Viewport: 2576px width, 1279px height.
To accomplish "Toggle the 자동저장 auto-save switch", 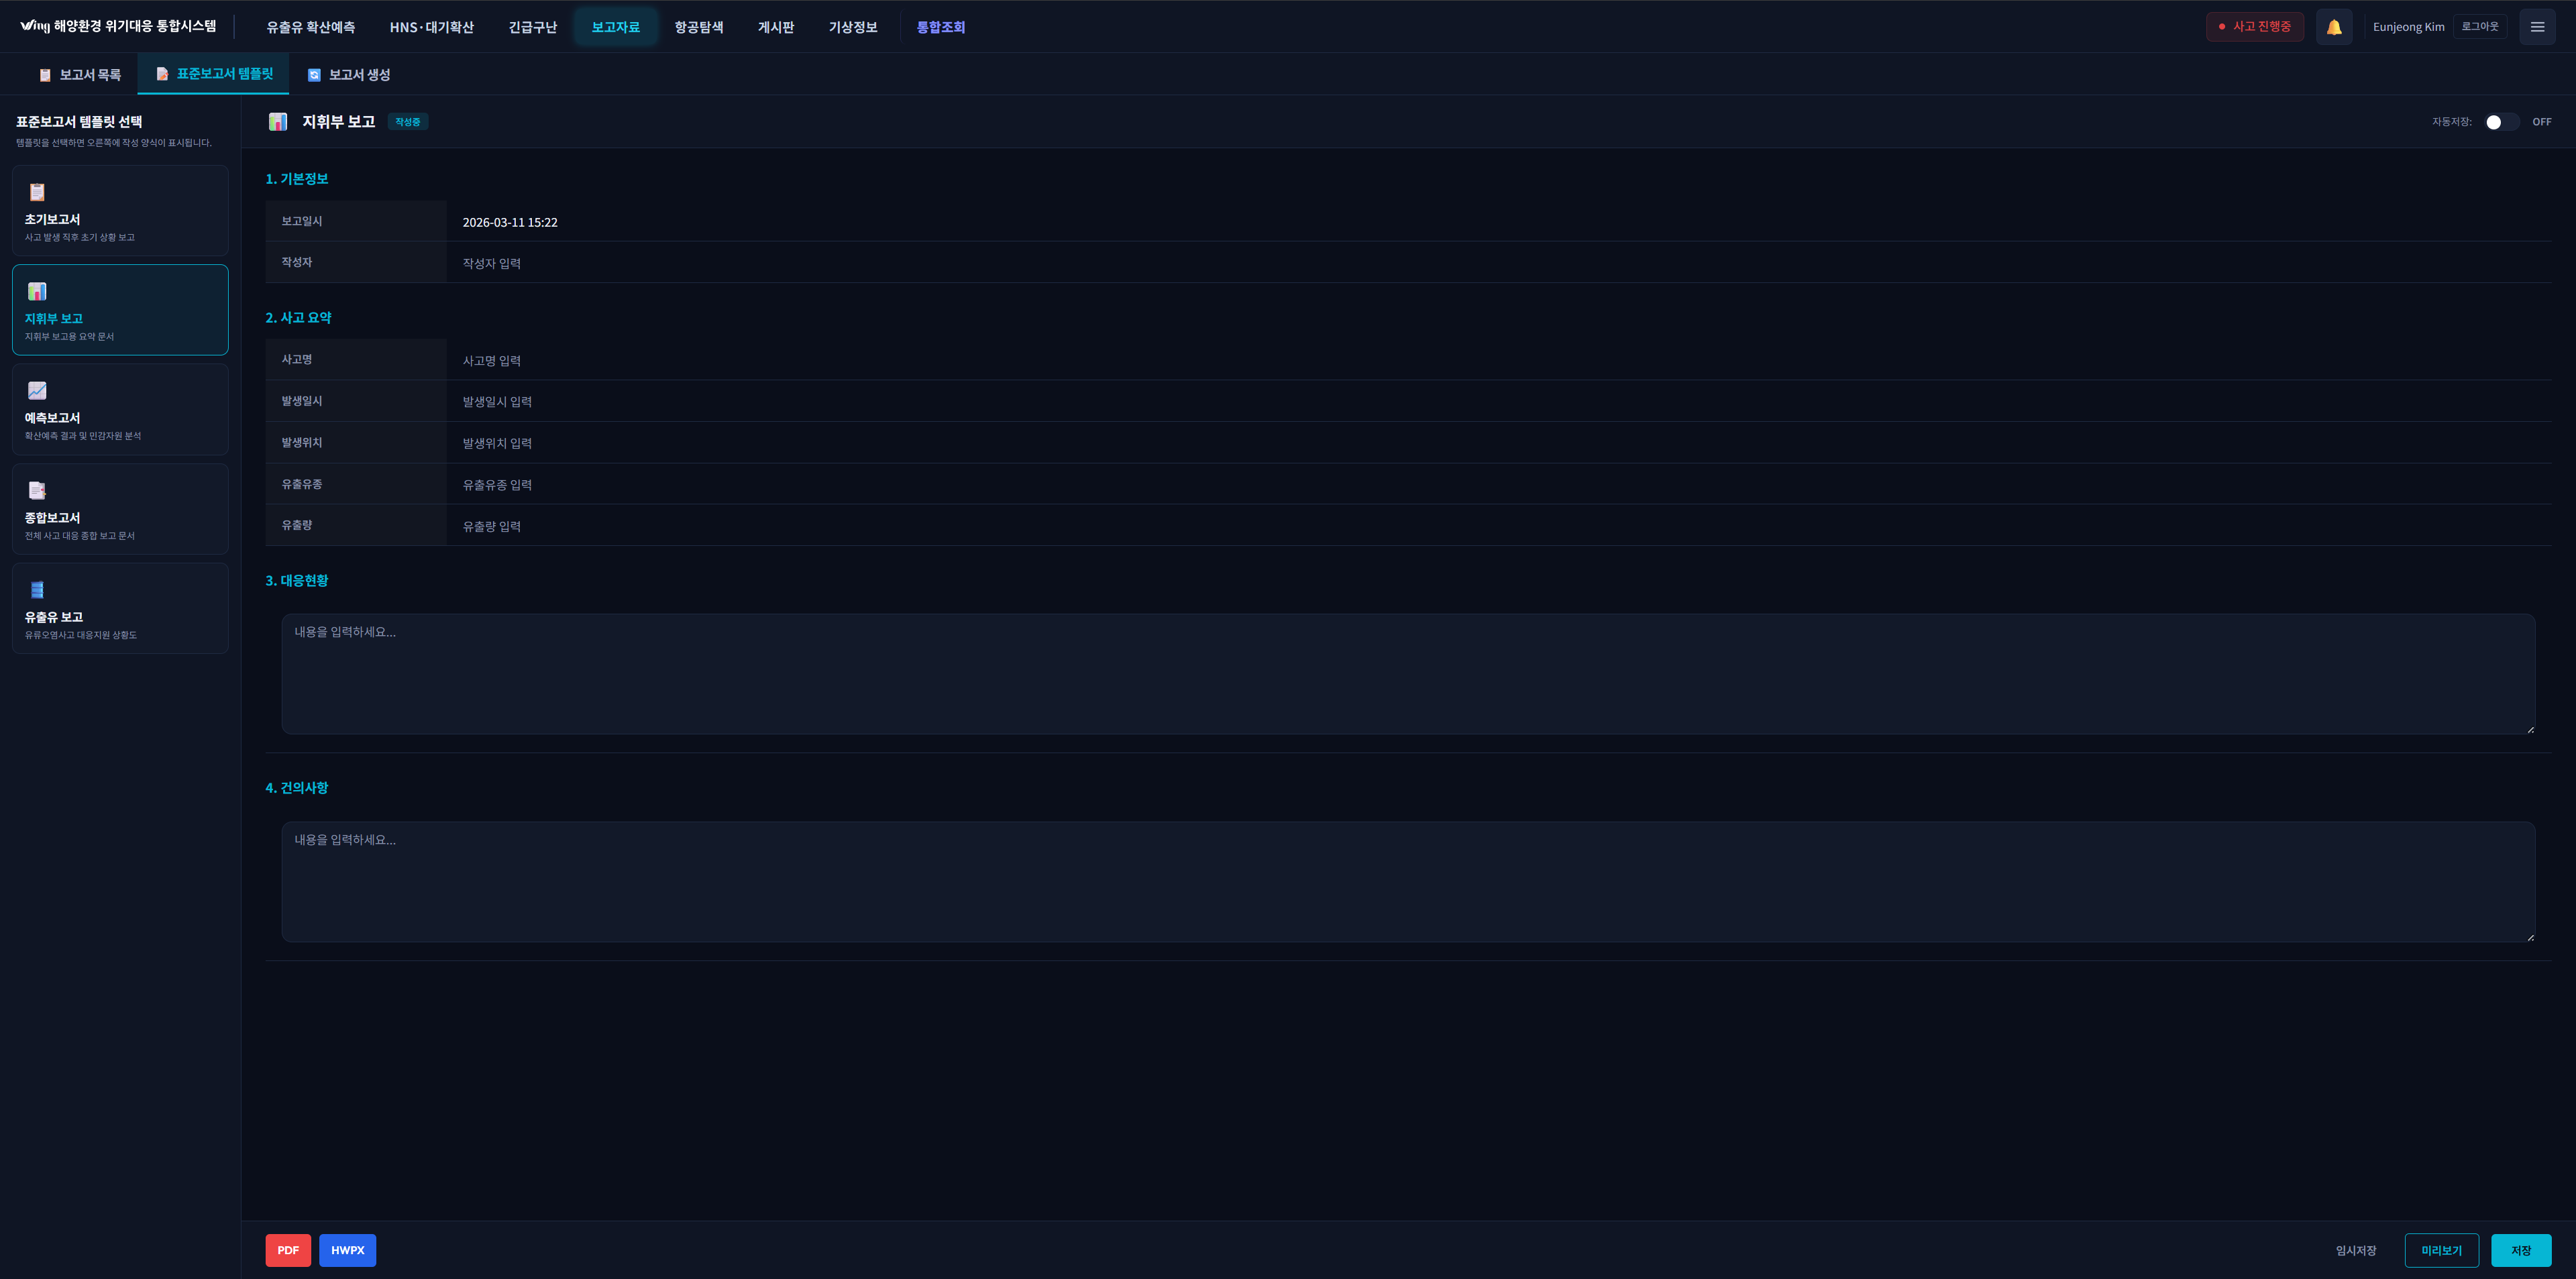I will (2501, 122).
